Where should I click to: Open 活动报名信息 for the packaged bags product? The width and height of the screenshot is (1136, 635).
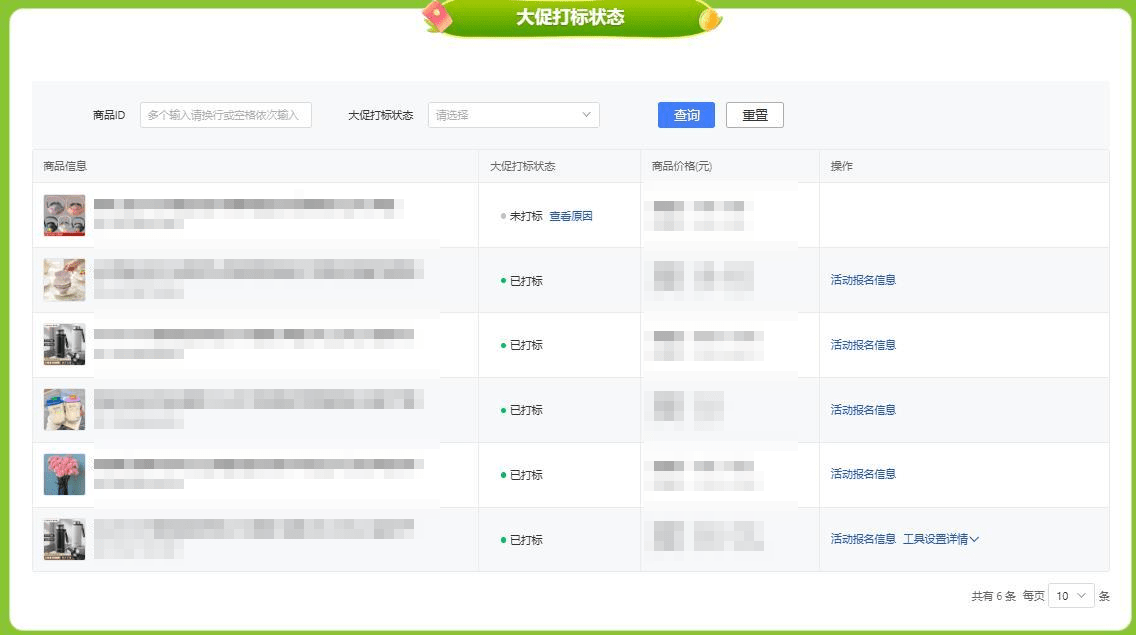[x=863, y=410]
